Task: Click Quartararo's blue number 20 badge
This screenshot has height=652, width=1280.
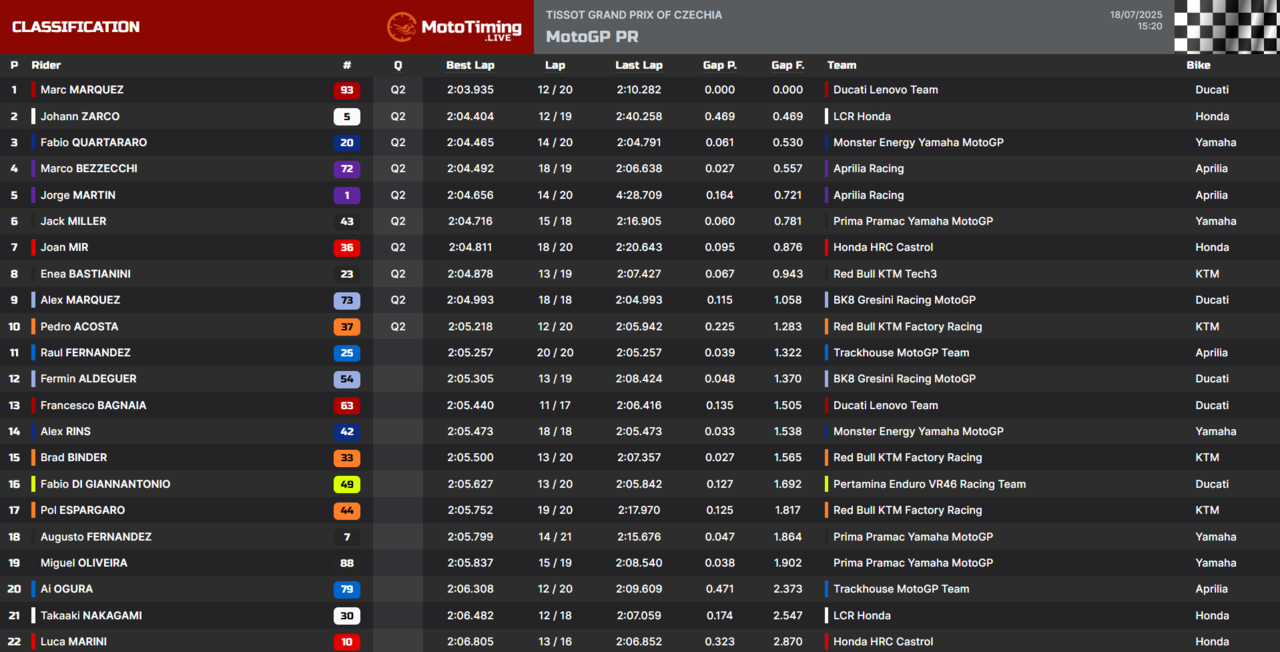Action: pos(347,143)
